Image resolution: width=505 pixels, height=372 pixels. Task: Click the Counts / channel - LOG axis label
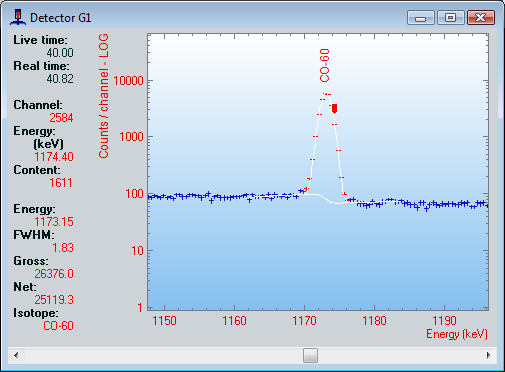104,96
